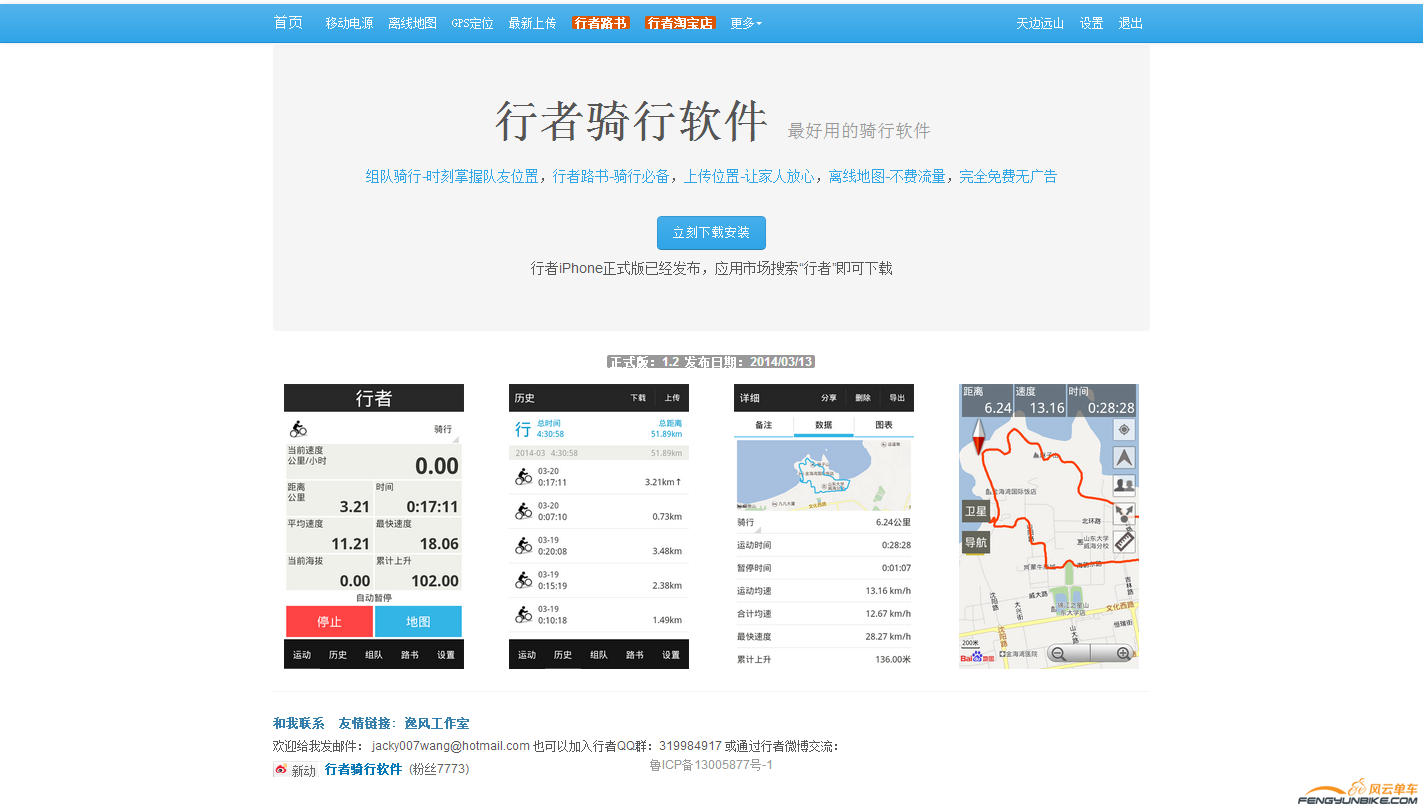This screenshot has height=809, width=1423.
Task: Open the highlighted 行者路书 nav item
Action: coord(601,23)
